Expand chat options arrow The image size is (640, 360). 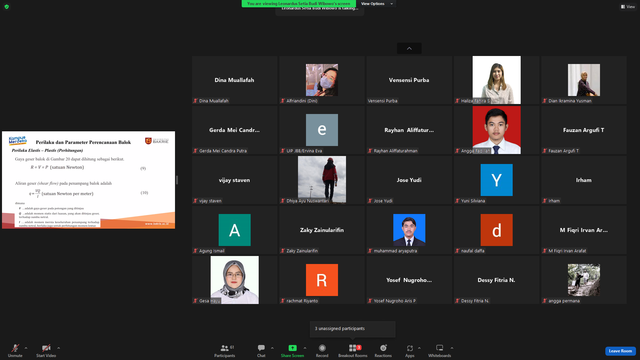coord(272,348)
